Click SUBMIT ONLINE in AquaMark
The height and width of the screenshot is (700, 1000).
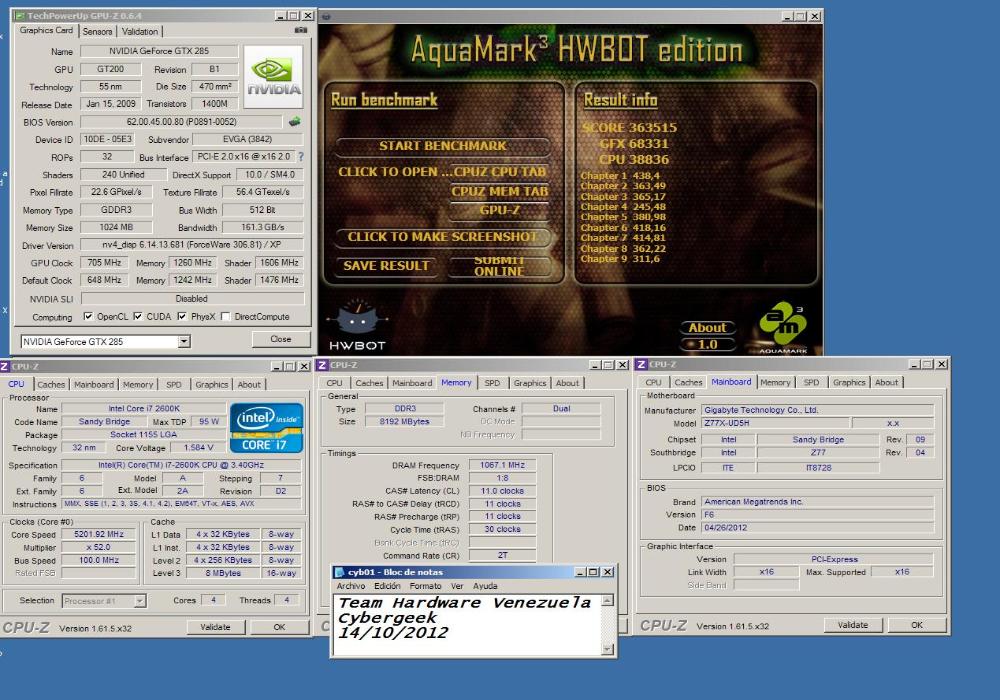pos(499,266)
